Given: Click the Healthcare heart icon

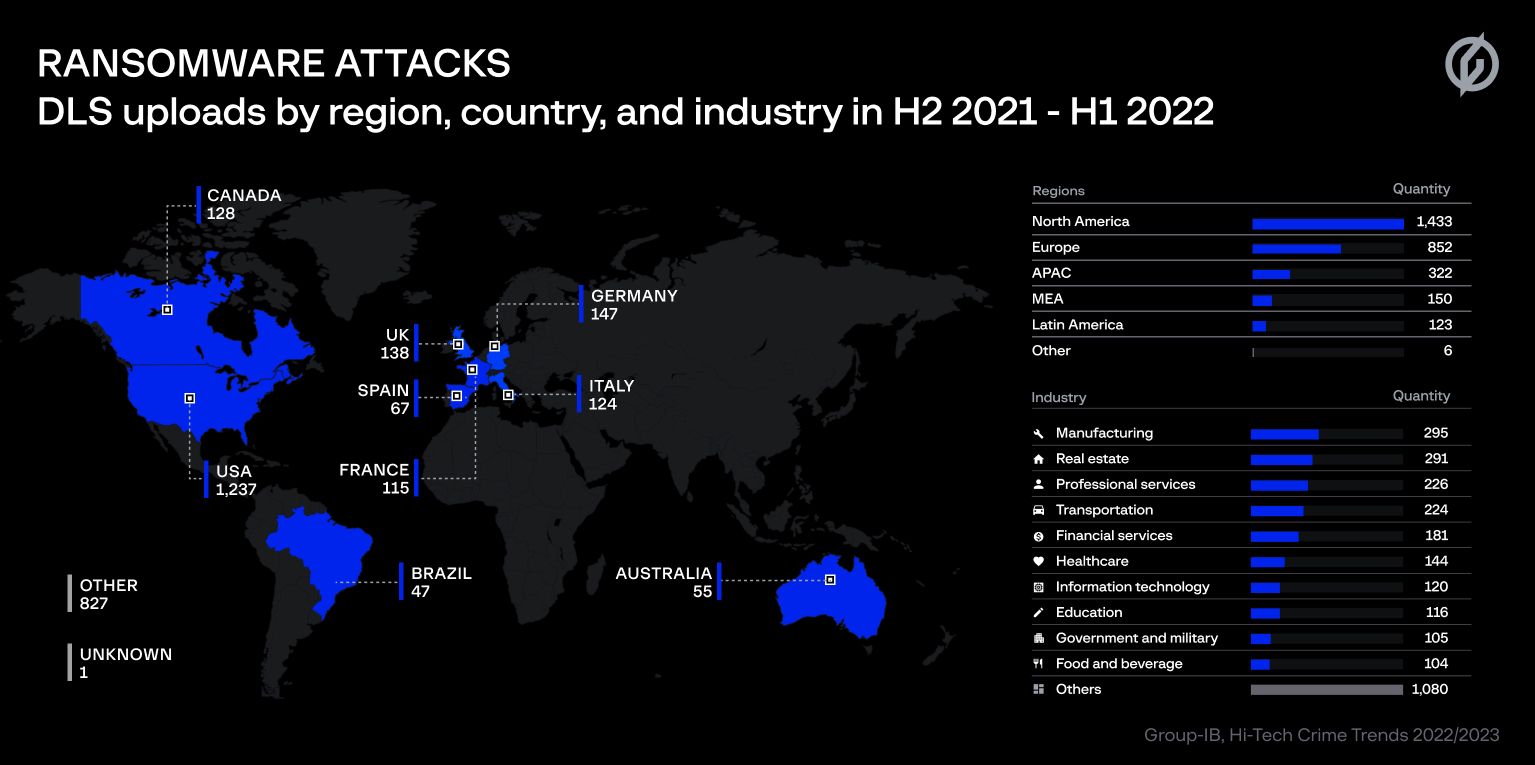Looking at the screenshot, I should coord(1039,561).
